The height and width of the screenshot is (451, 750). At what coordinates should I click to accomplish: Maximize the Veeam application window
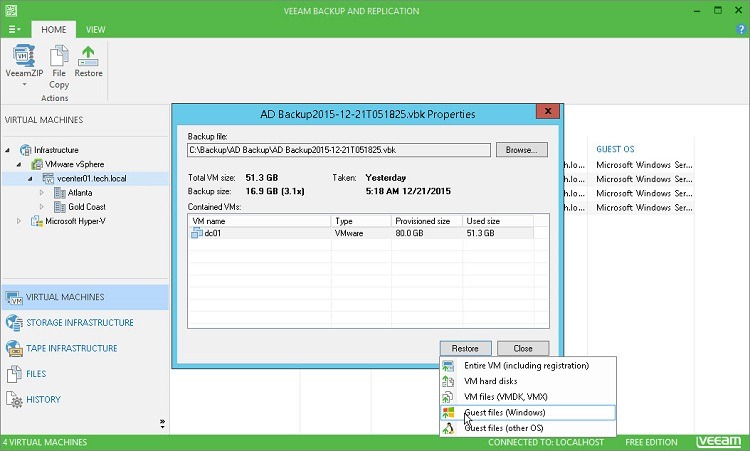click(717, 11)
